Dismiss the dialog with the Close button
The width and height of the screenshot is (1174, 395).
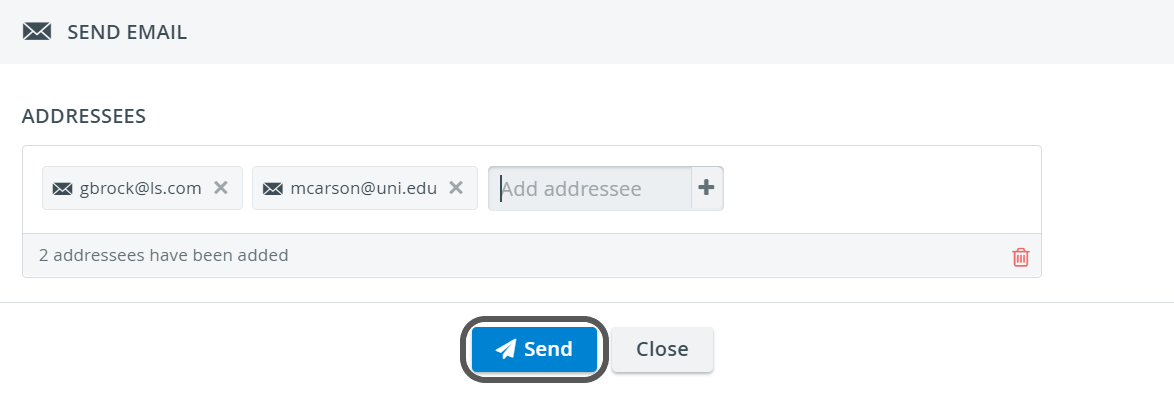[x=662, y=349]
